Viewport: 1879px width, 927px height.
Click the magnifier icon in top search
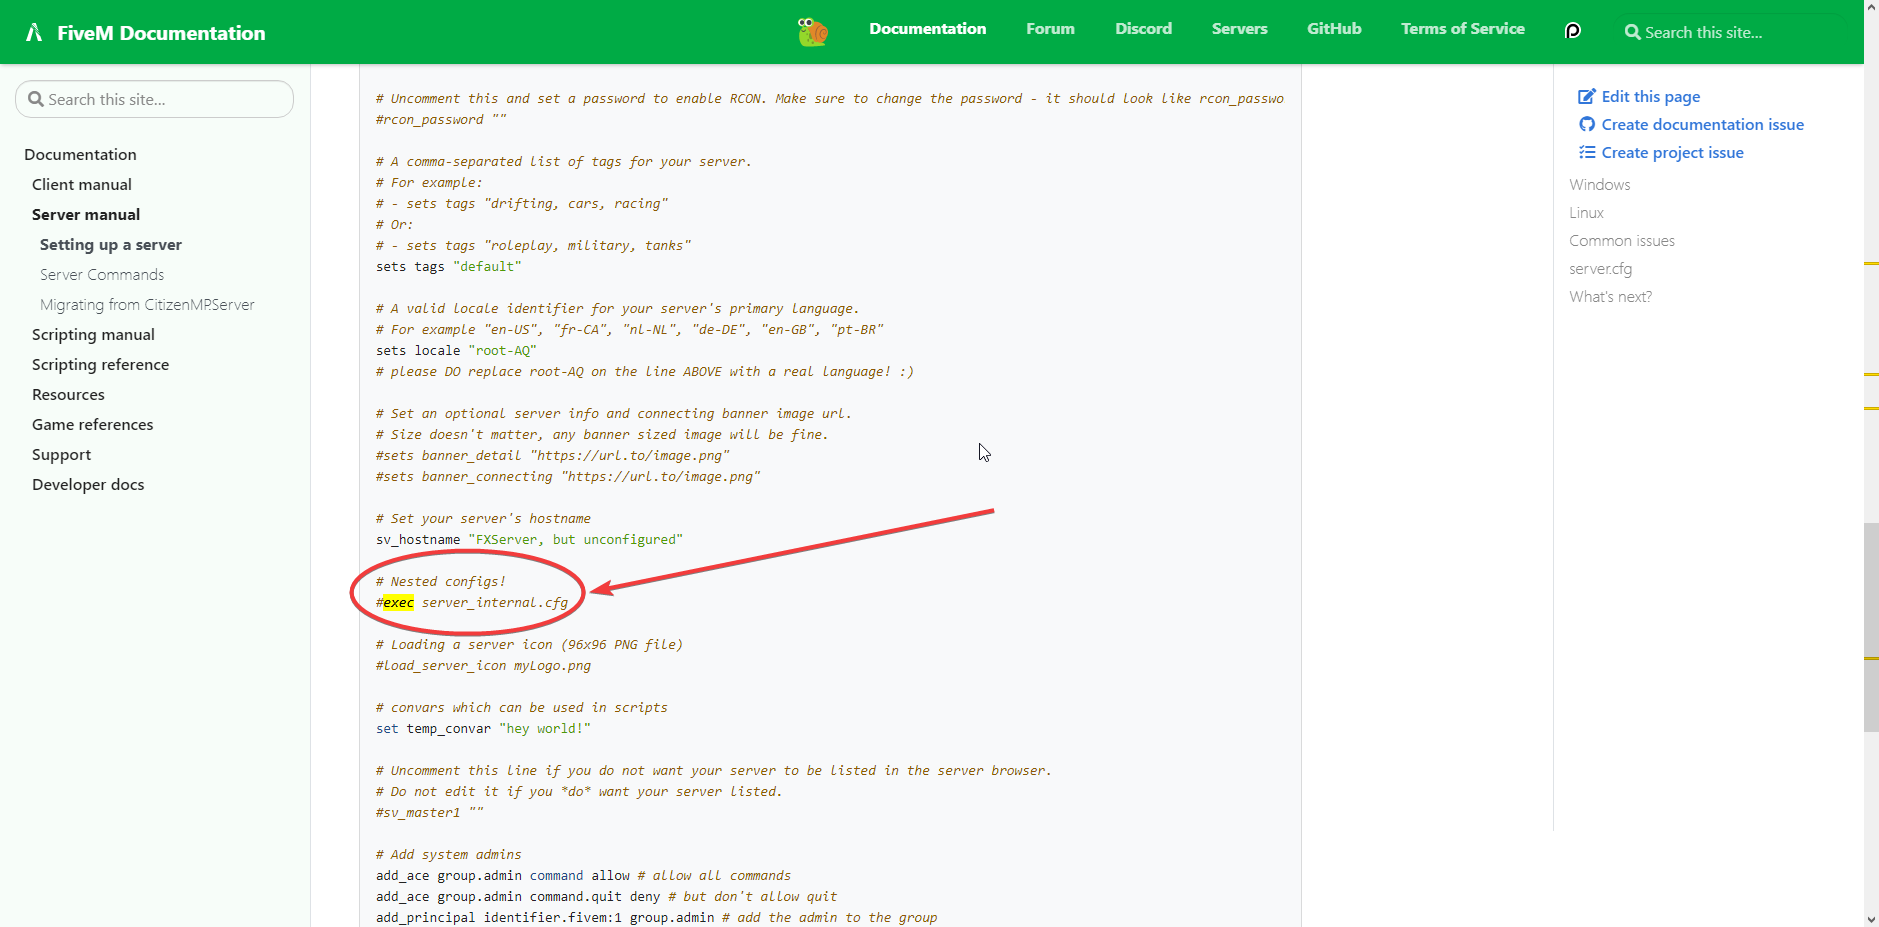[1632, 33]
